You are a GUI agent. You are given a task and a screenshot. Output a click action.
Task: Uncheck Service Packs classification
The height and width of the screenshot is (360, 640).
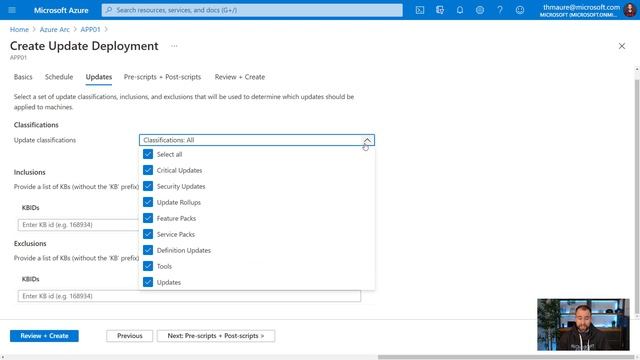[x=148, y=234]
